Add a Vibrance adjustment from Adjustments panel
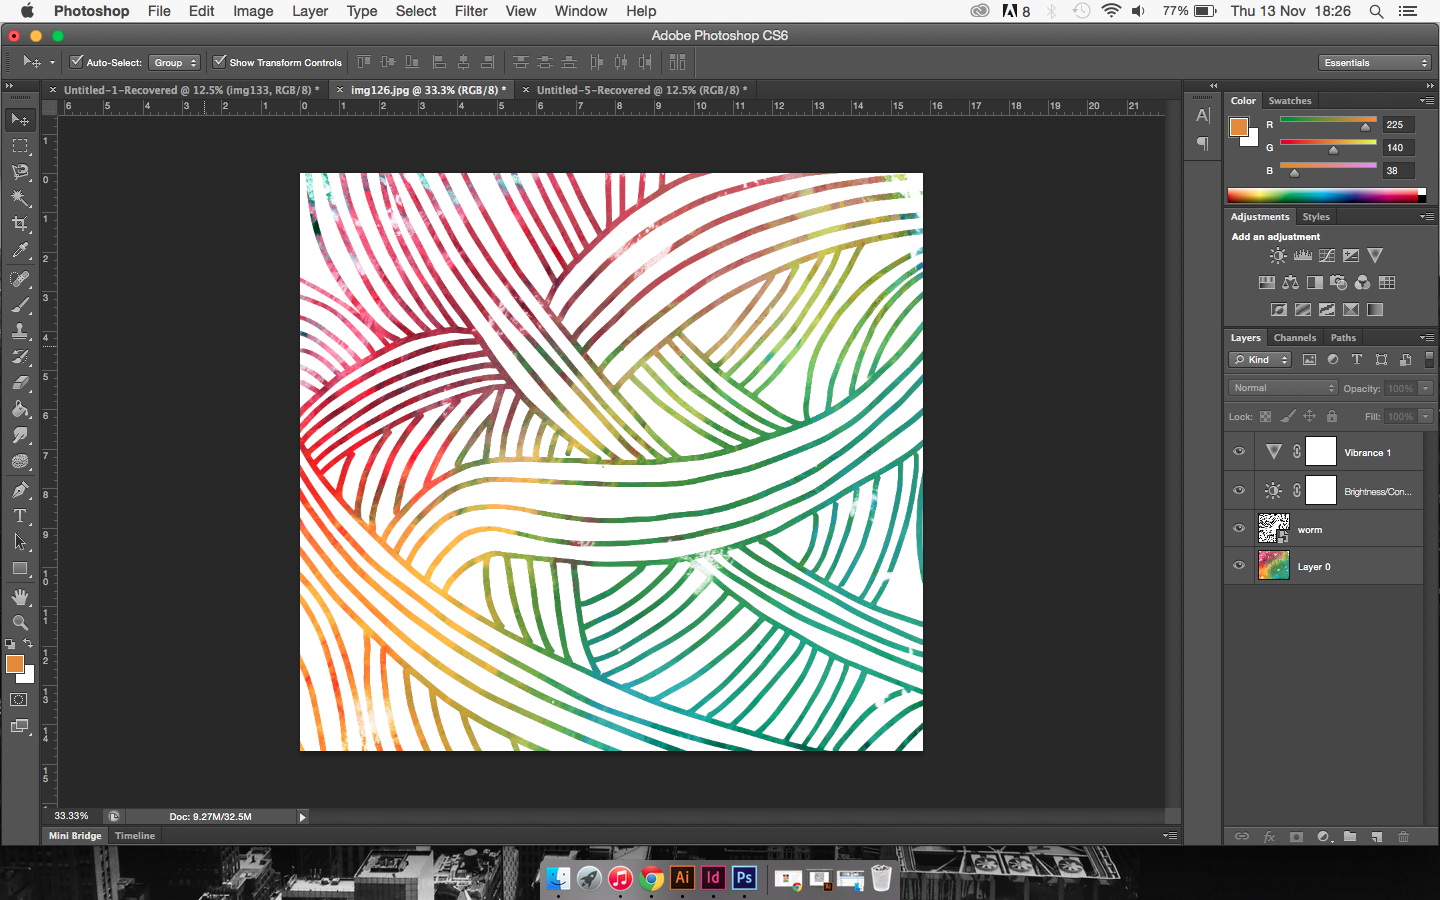Viewport: 1440px width, 900px height. click(x=1375, y=256)
